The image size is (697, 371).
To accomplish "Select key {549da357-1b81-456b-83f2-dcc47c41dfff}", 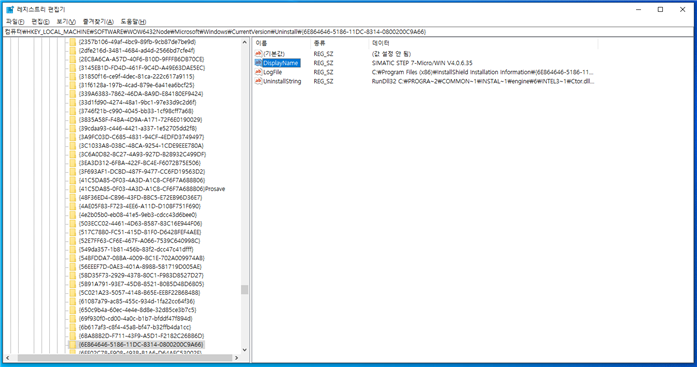I will pyautogui.click(x=136, y=250).
